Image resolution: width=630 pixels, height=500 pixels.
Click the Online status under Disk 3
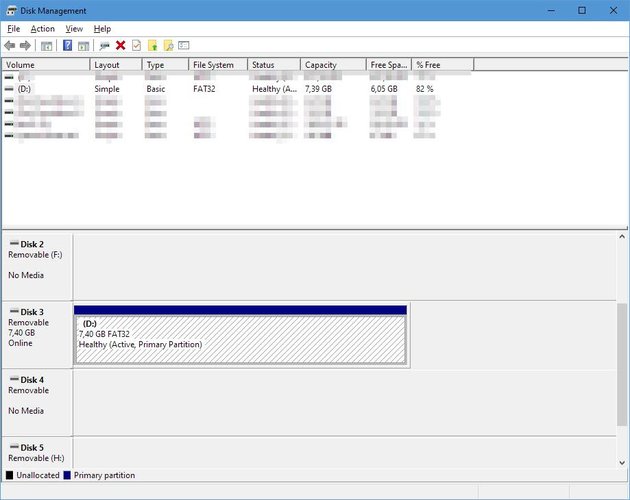pyautogui.click(x=20, y=343)
